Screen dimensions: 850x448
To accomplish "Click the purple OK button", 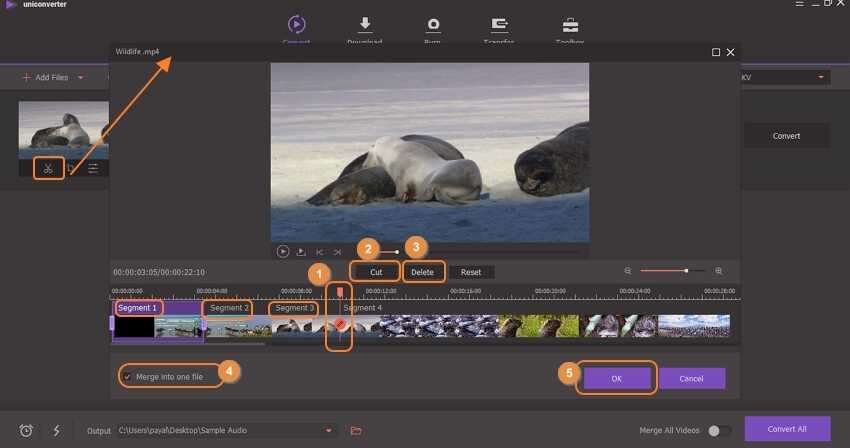I will [x=617, y=379].
